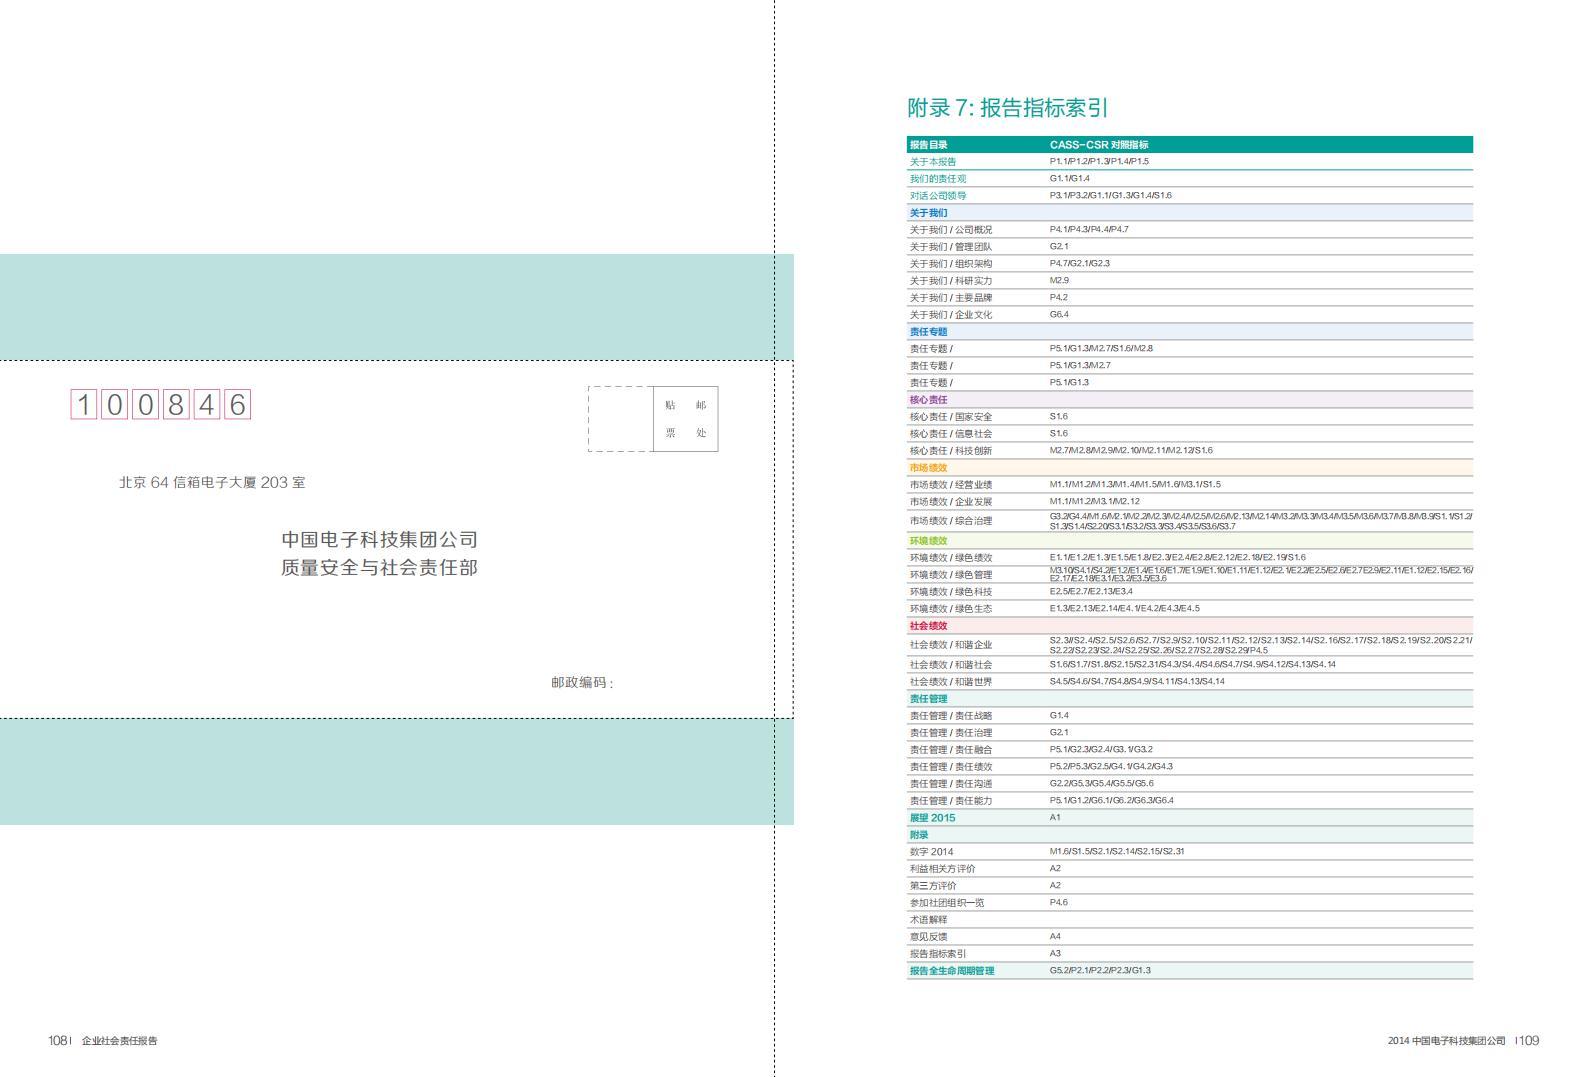Click the "术语解释" row label
Screen dimensions: 1587x1077
[928, 920]
